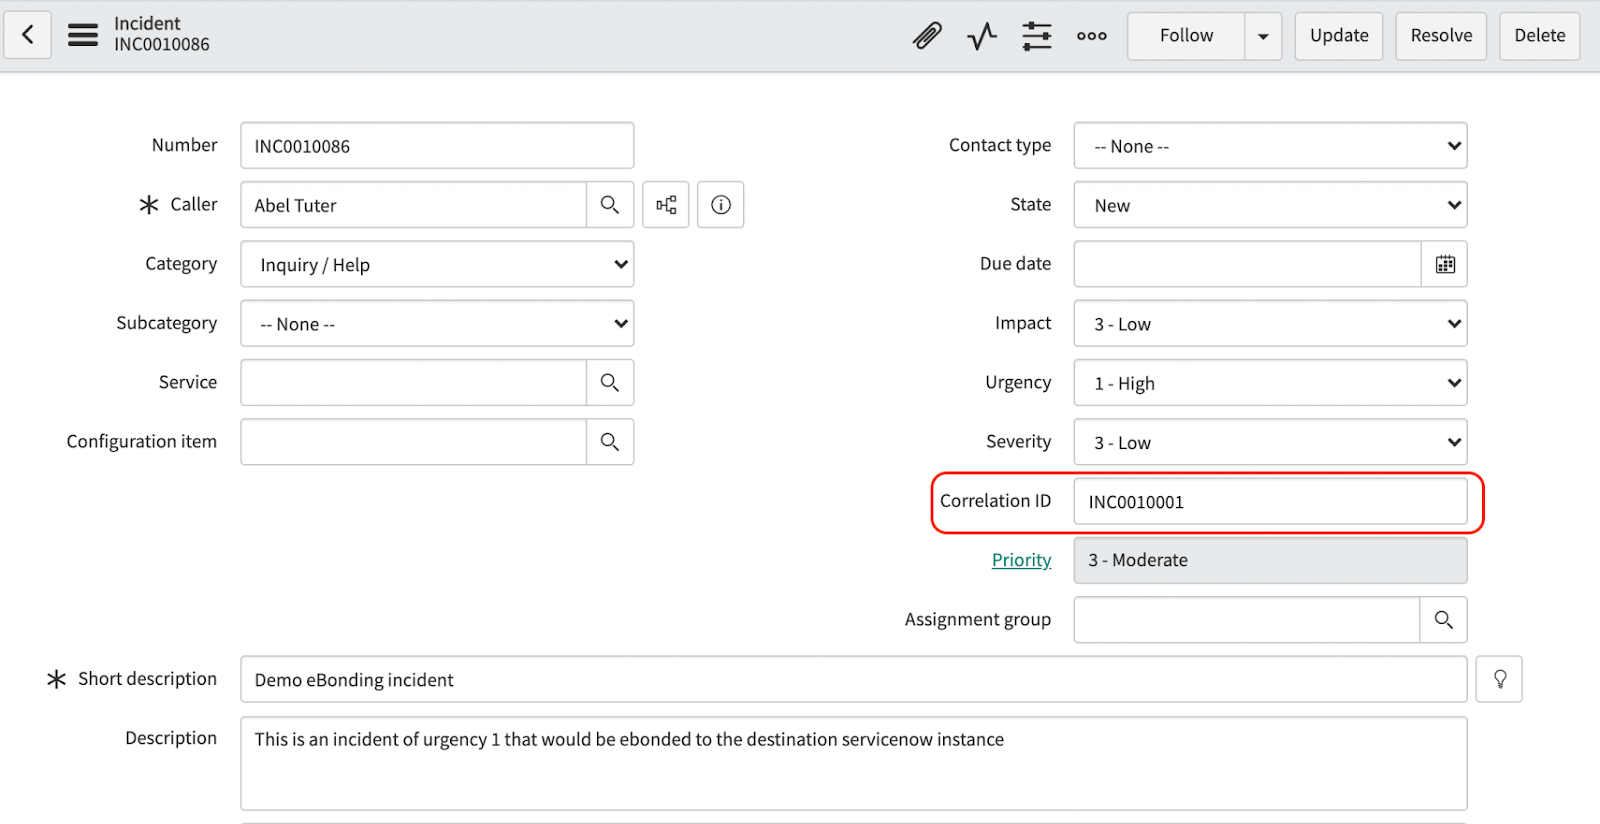Select the Incident INC0010086 header title
Screen dimensions: 1600x824
click(x=162, y=34)
